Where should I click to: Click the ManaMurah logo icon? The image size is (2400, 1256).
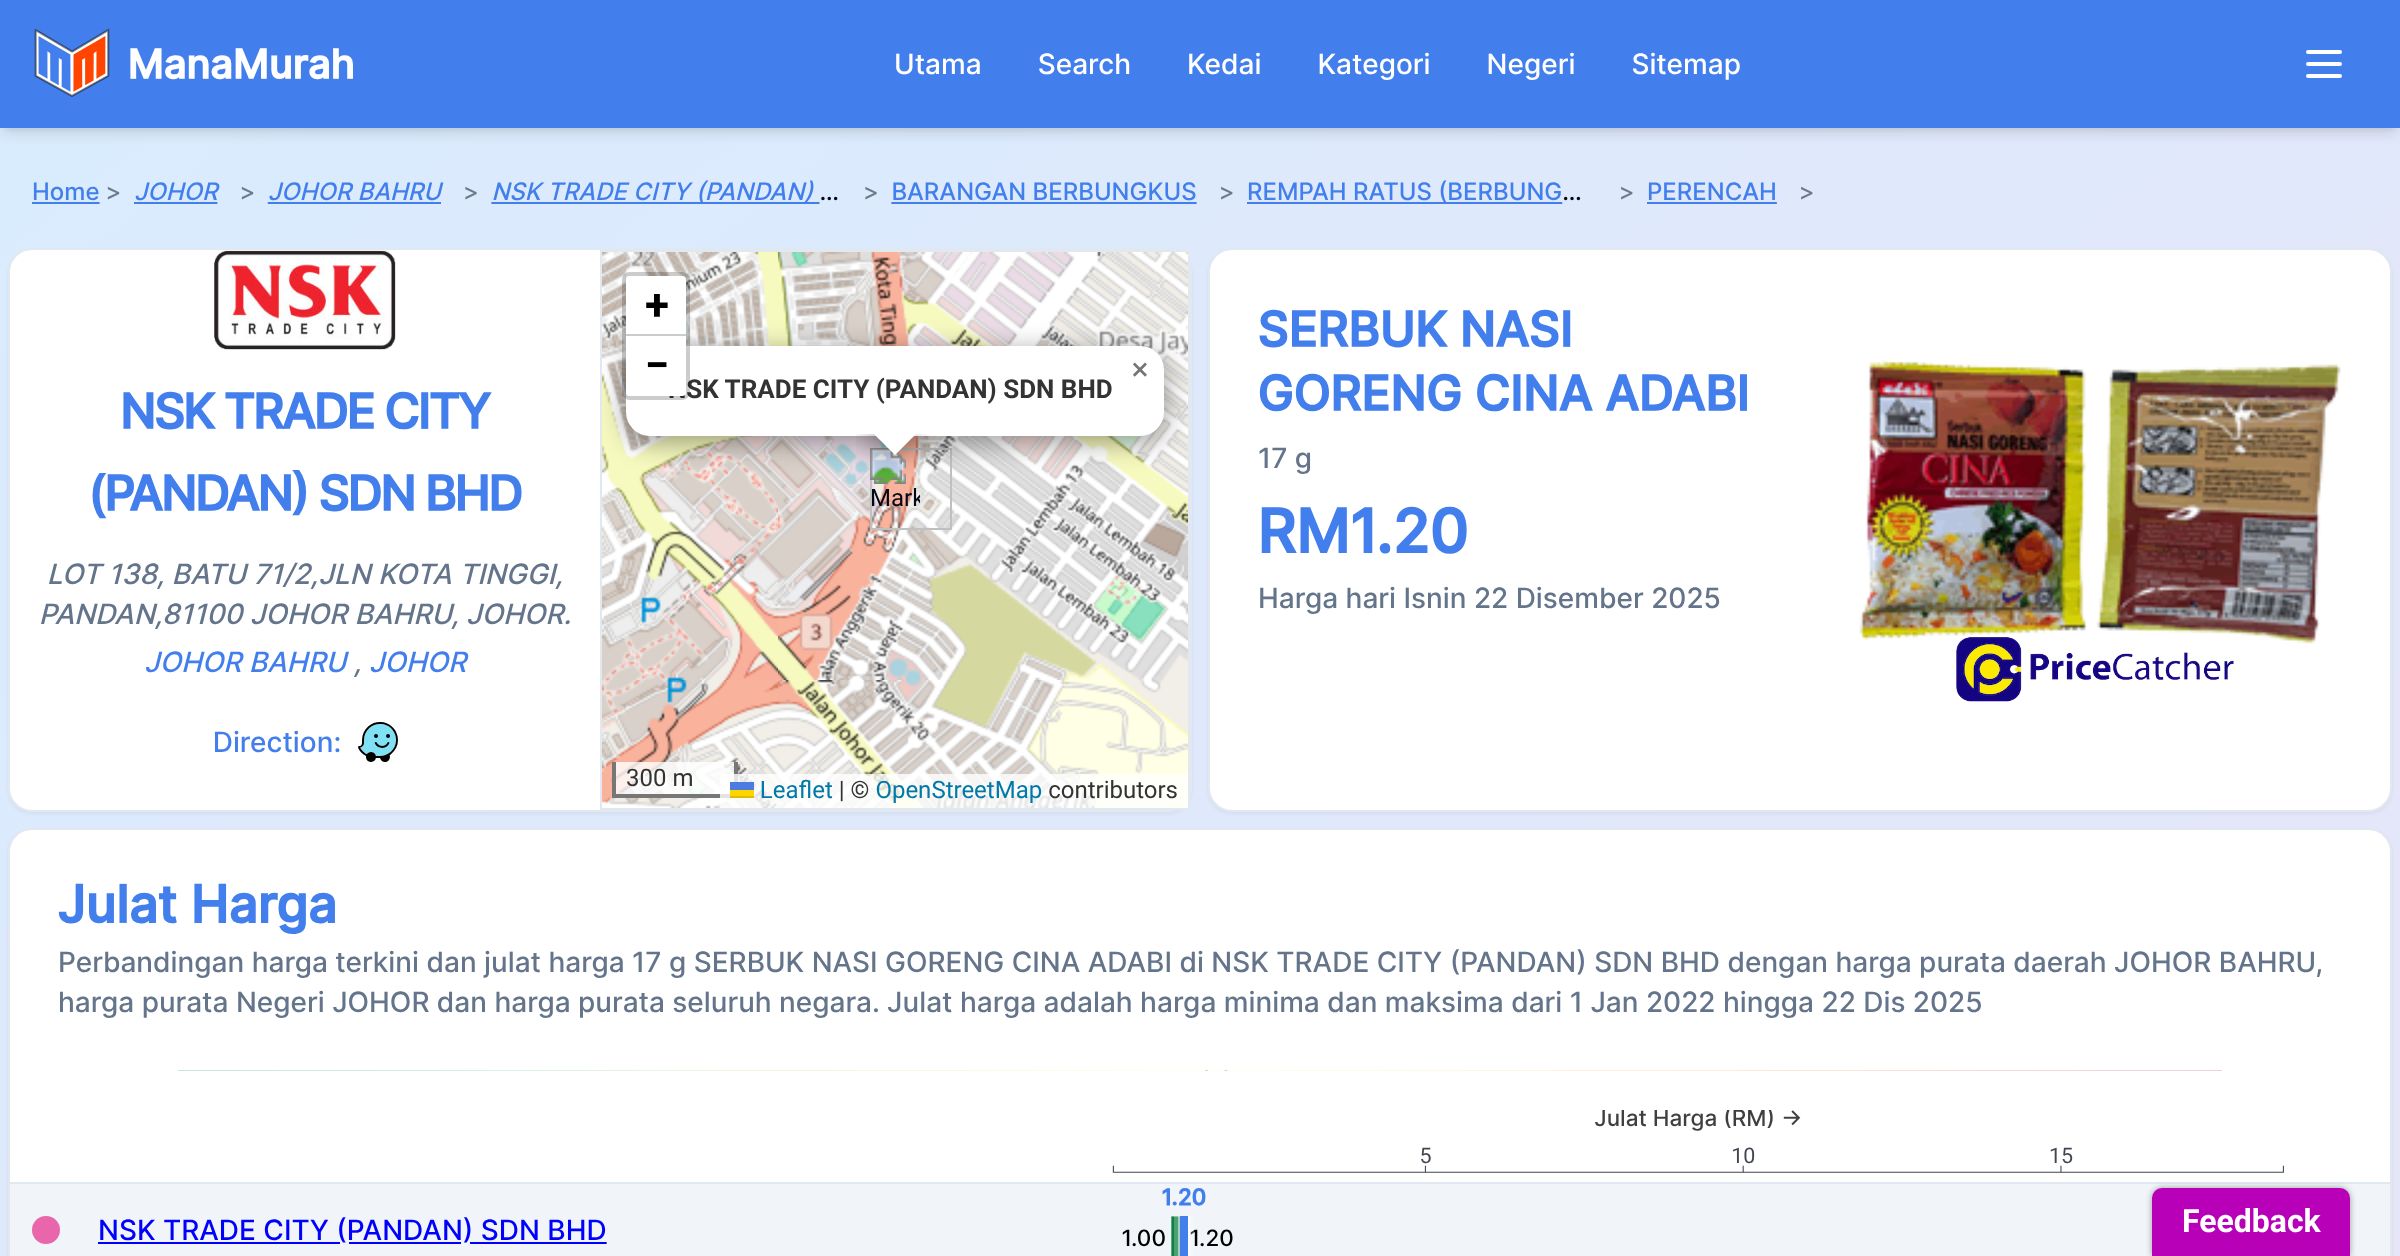click(x=71, y=63)
